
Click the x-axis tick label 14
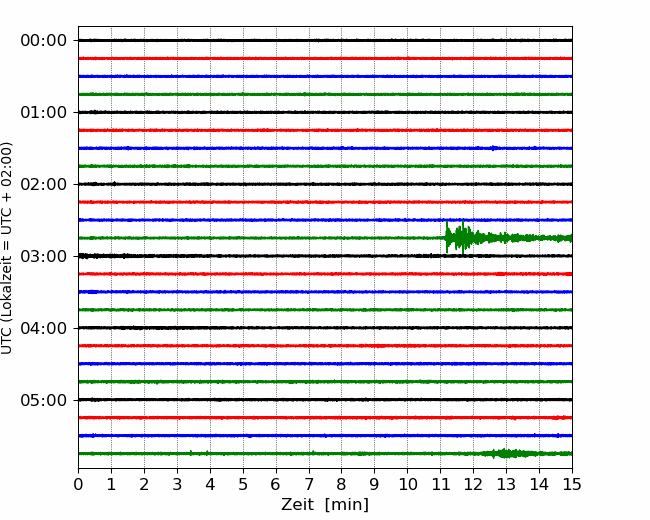pyautogui.click(x=539, y=484)
